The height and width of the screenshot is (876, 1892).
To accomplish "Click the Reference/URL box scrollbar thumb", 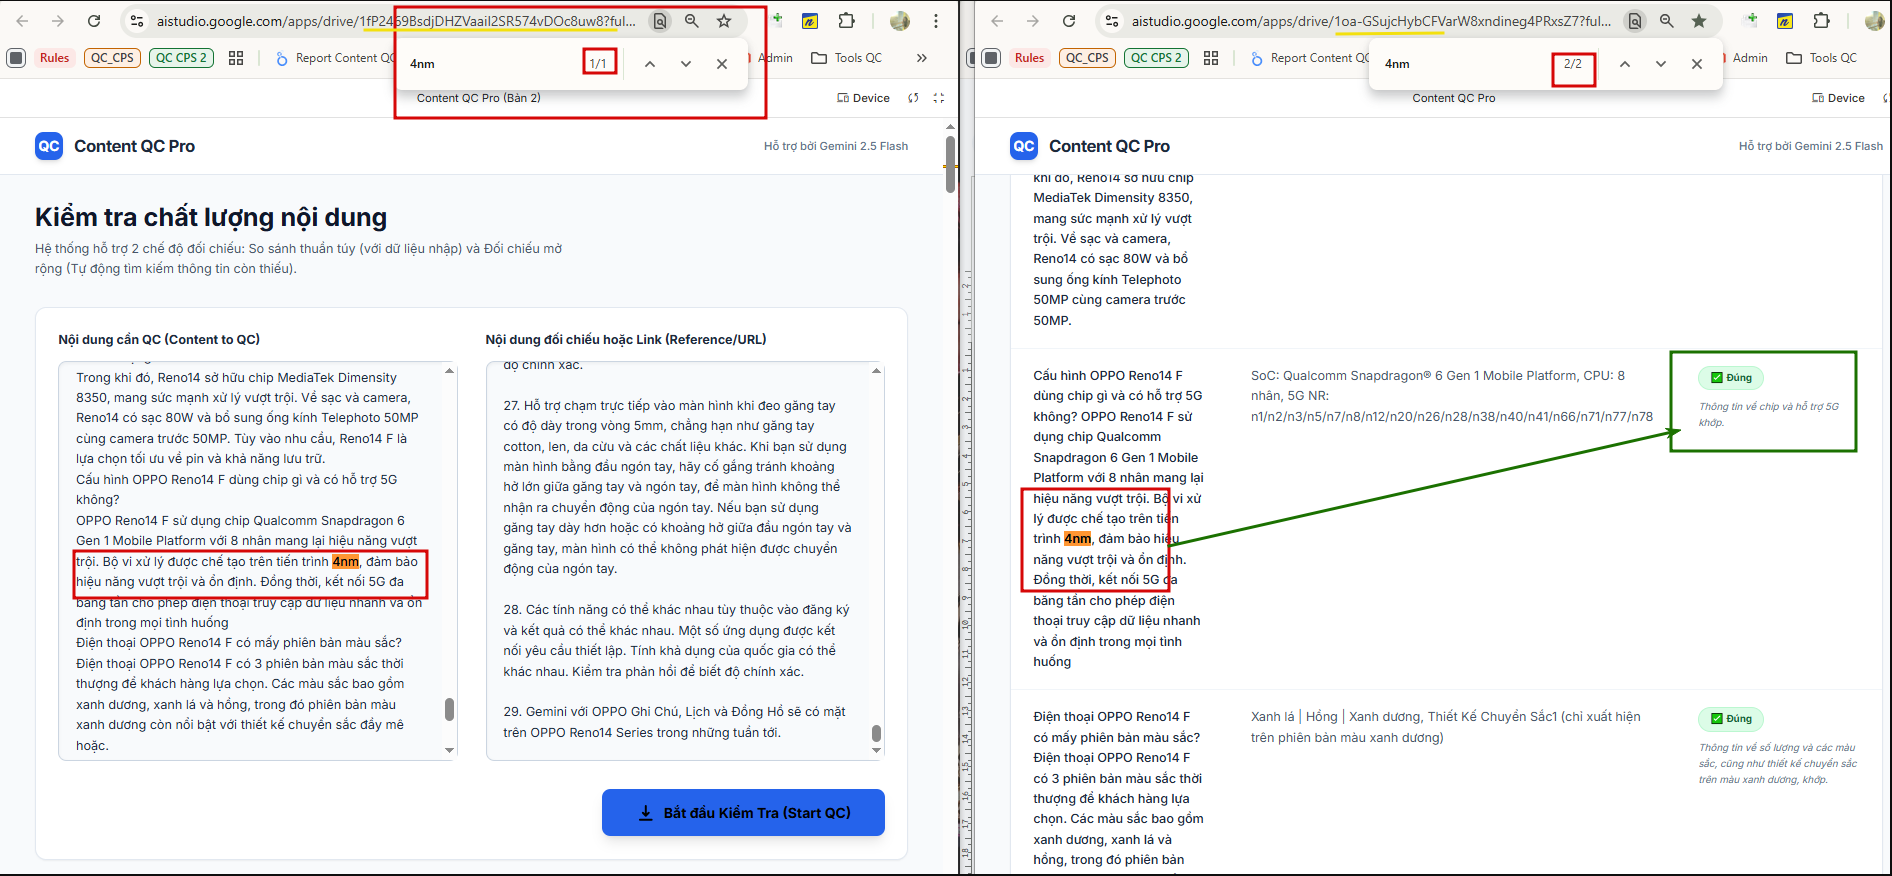I will point(876,733).
